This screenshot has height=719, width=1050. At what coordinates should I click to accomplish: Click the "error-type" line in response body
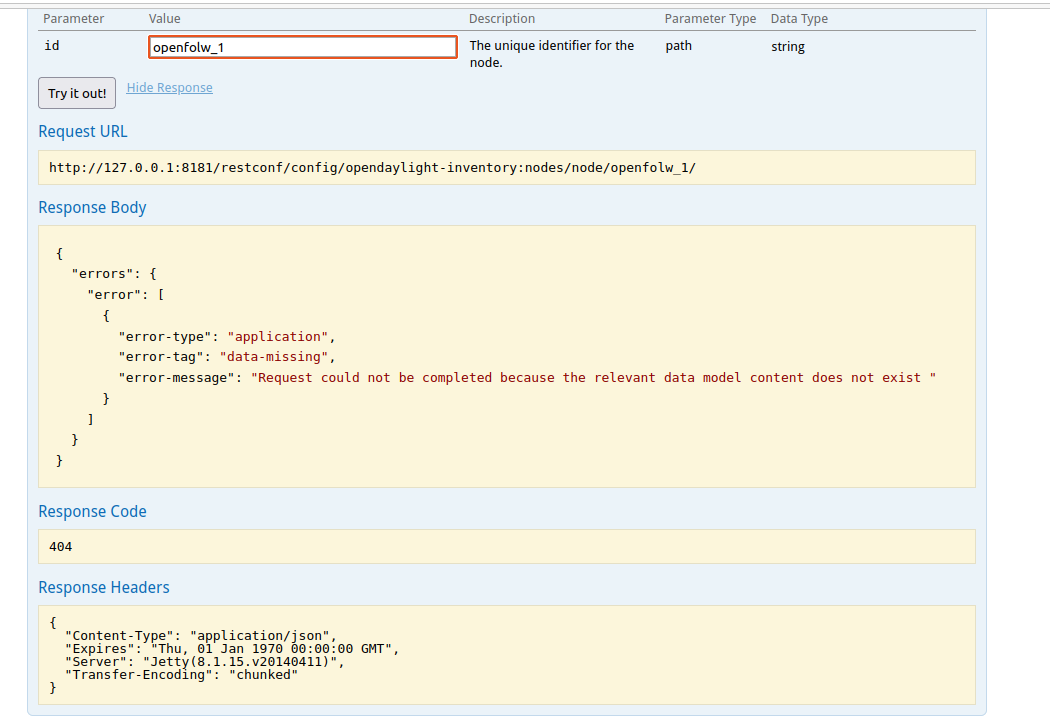click(x=226, y=337)
